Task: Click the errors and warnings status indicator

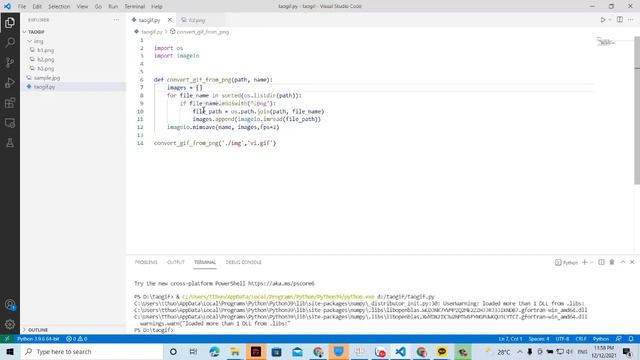Action: point(77,339)
